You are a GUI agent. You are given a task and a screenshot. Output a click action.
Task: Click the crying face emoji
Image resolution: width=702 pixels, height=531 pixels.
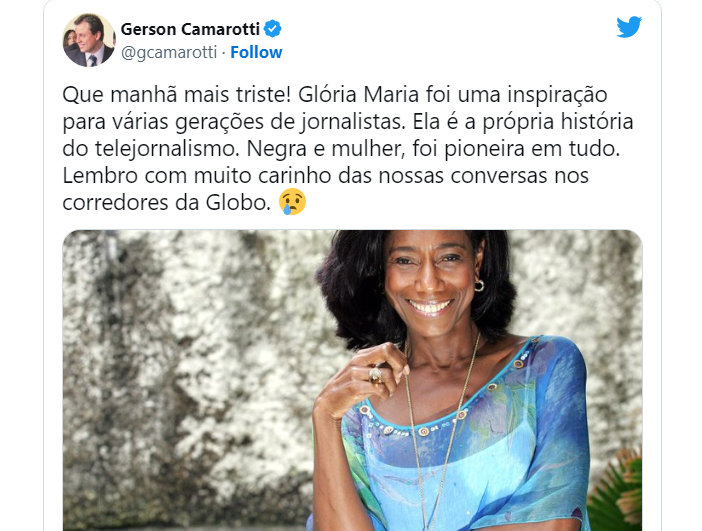(x=292, y=202)
